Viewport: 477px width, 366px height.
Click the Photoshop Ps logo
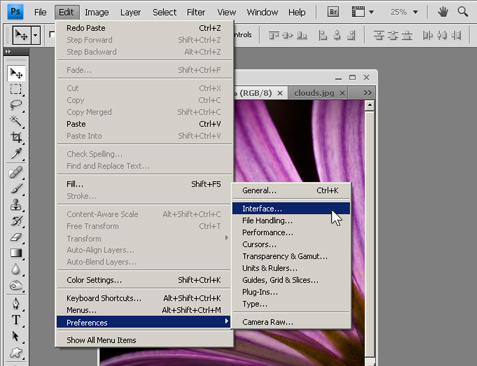point(15,12)
